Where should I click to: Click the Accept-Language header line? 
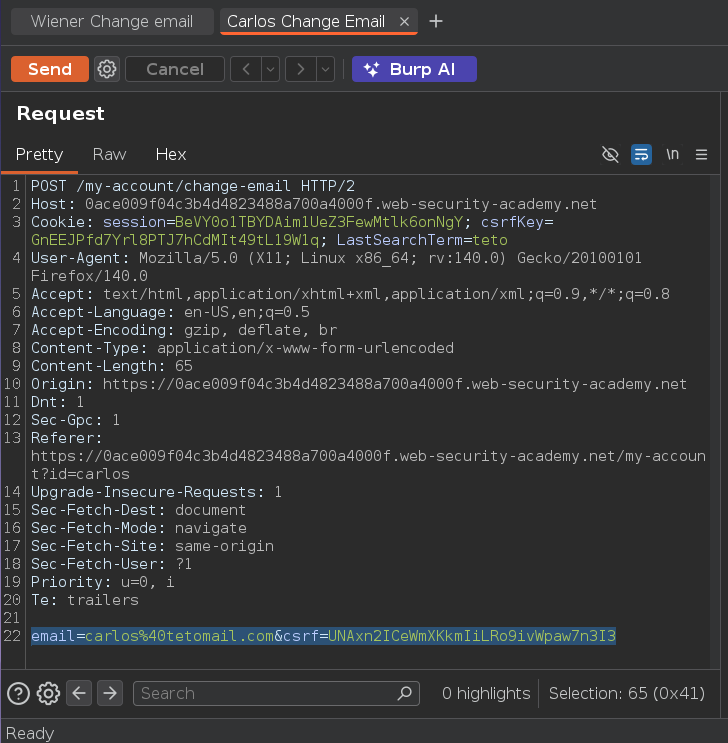point(170,312)
